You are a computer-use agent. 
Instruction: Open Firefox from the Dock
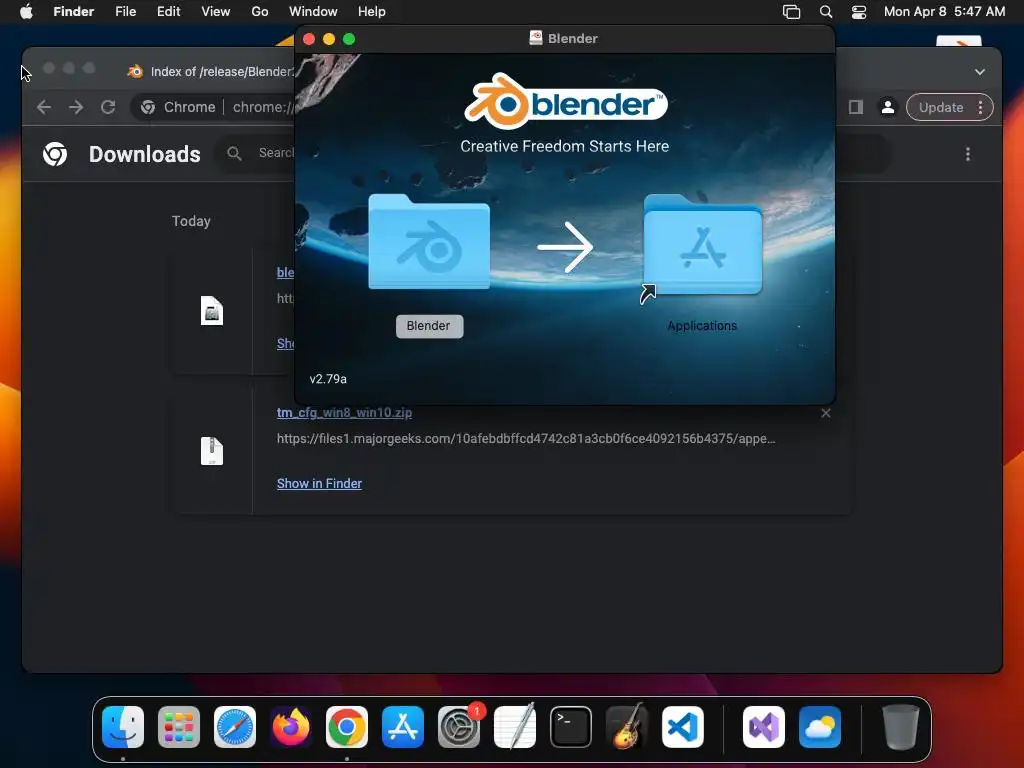[291, 727]
